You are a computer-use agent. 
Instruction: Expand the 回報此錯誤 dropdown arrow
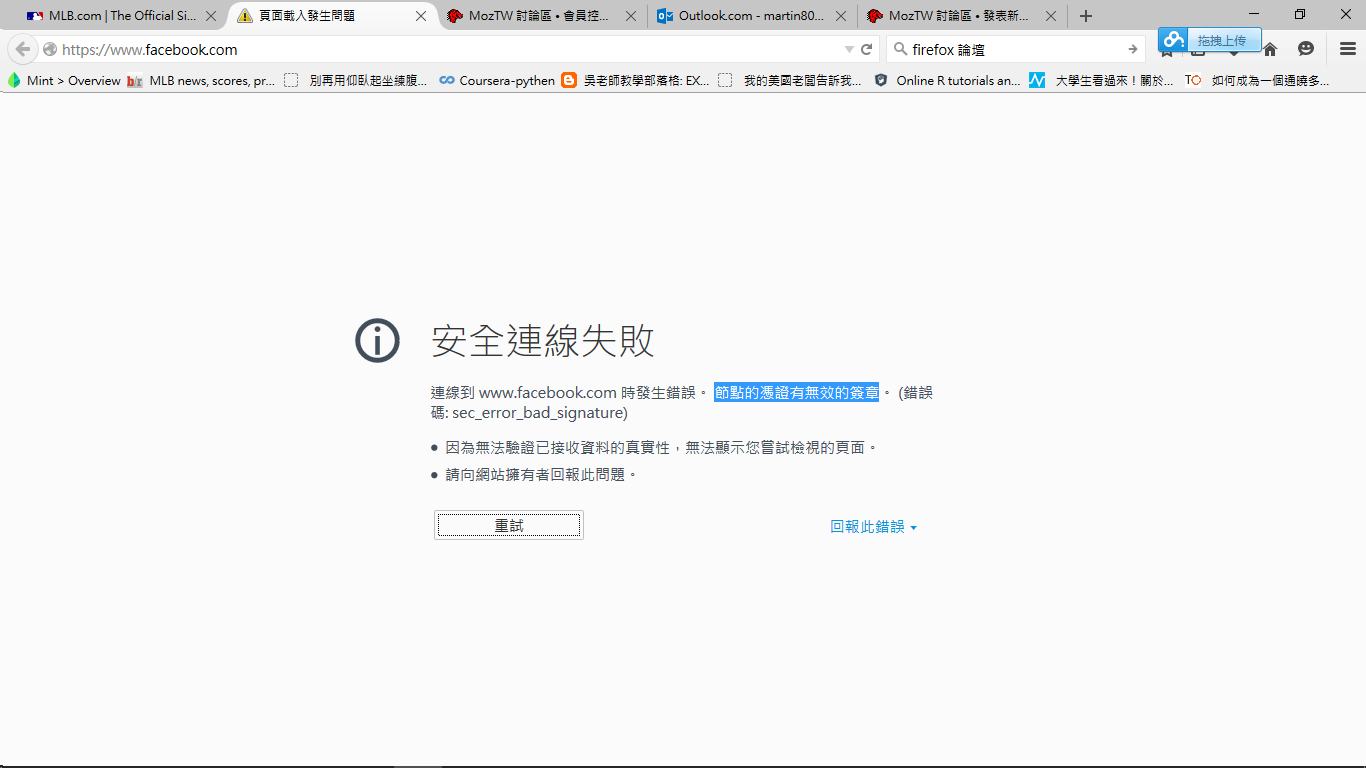(914, 528)
